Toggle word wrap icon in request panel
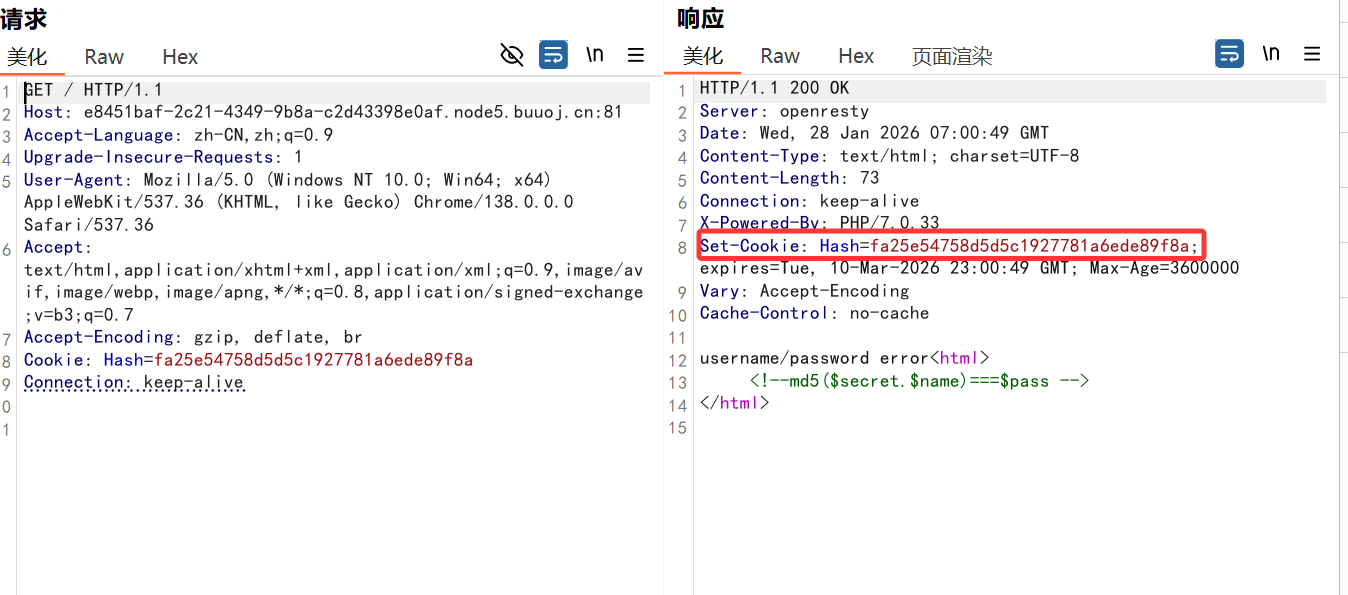This screenshot has height=595, width=1348. click(x=553, y=55)
